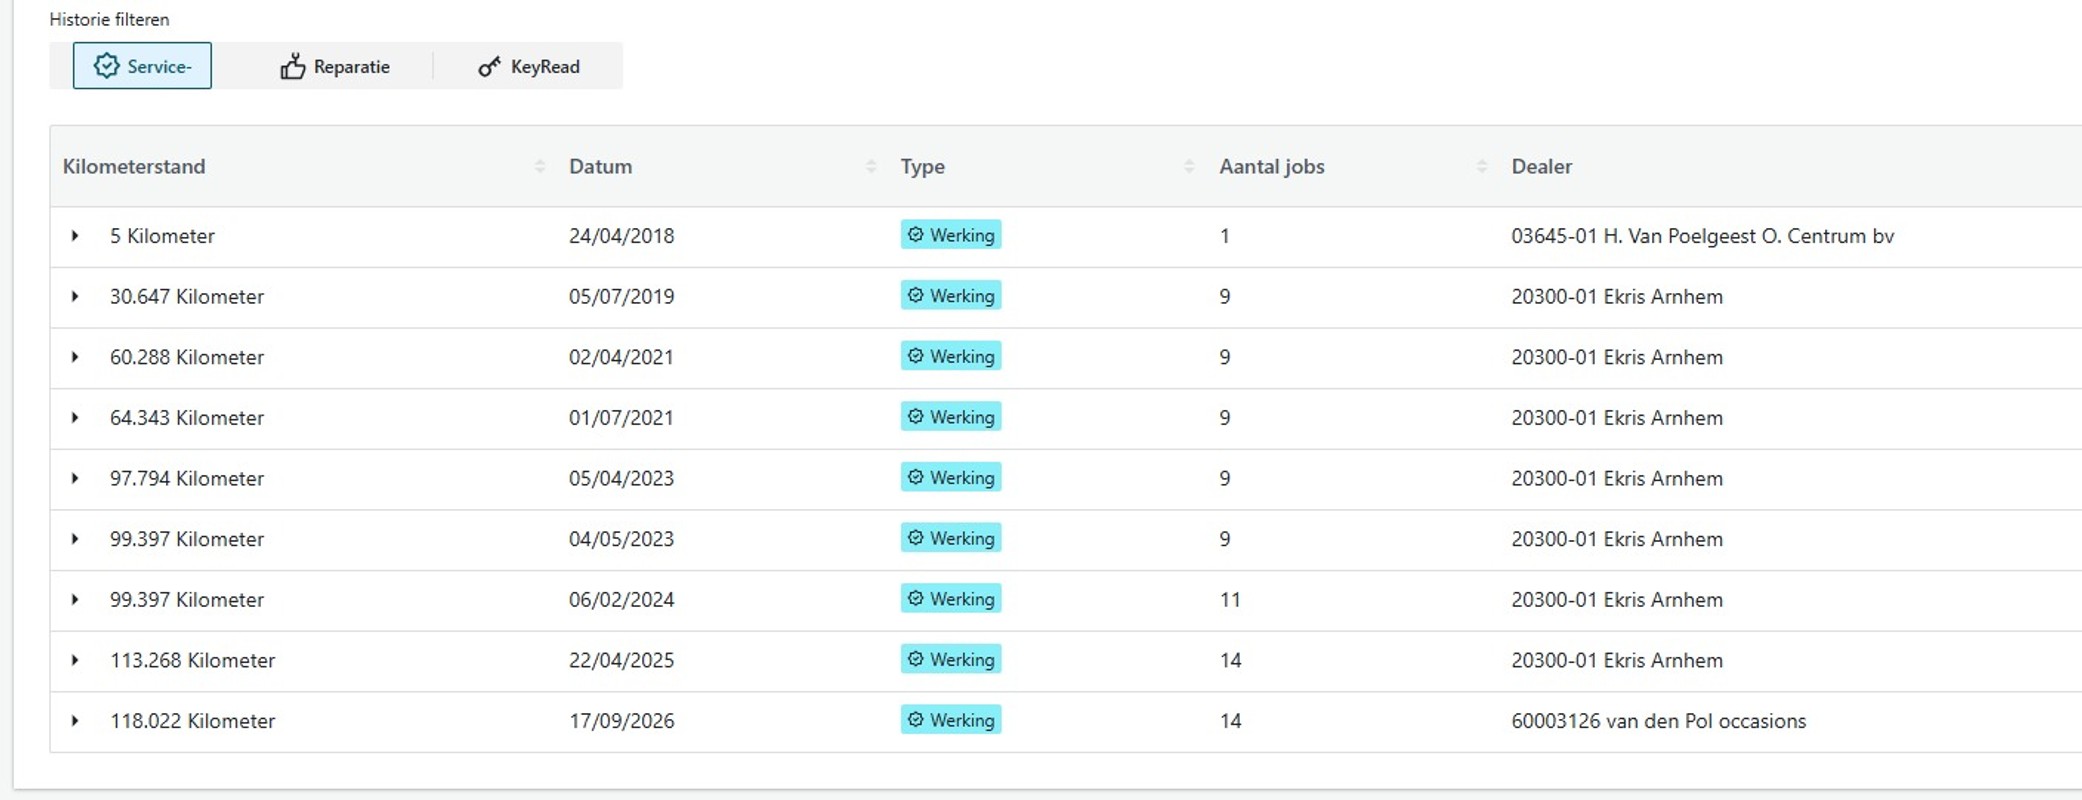The height and width of the screenshot is (800, 2082).
Task: Expand the 30.647 Kilometer row
Action: tap(75, 297)
